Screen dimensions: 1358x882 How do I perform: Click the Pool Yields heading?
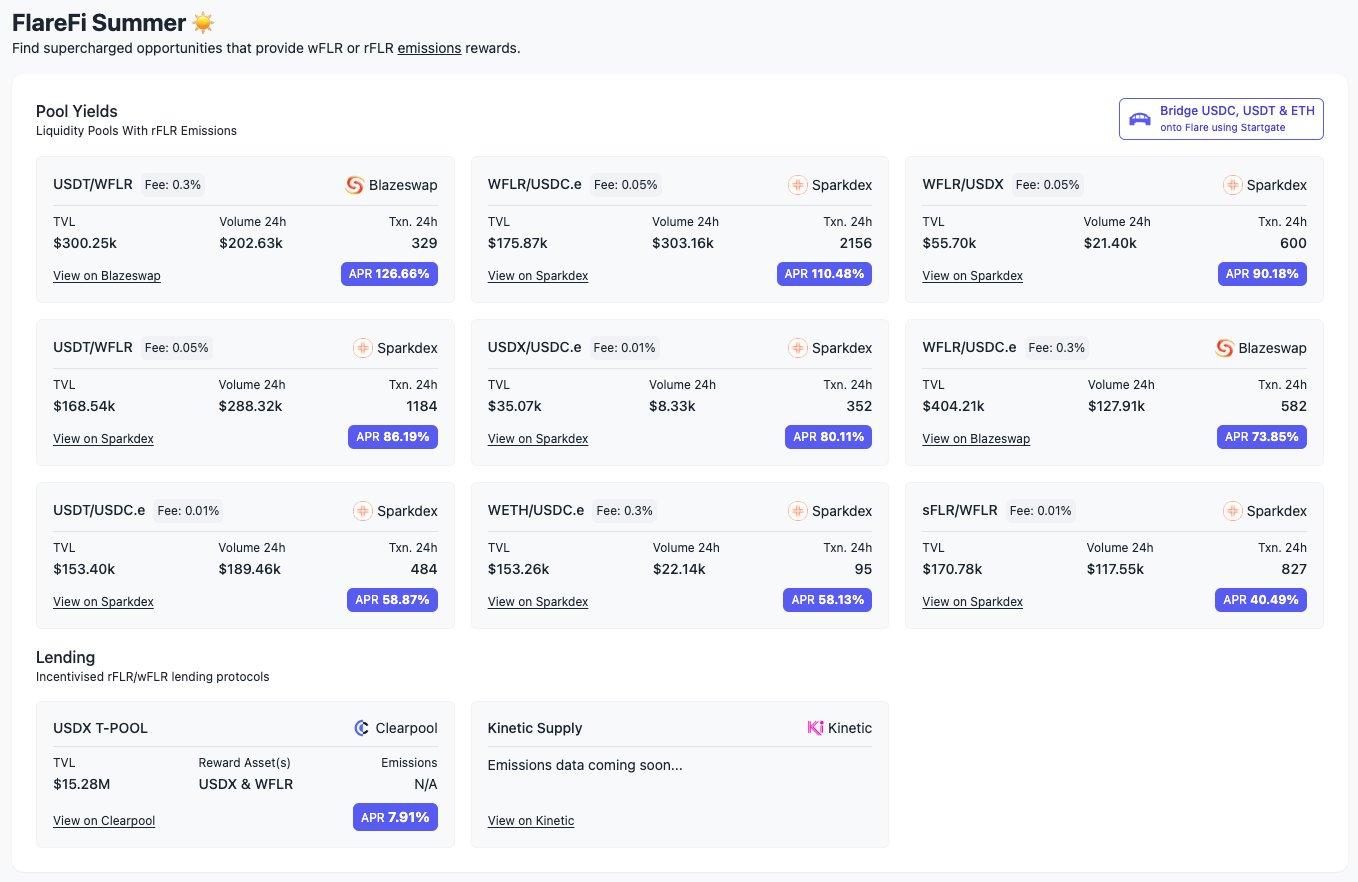click(x=77, y=111)
